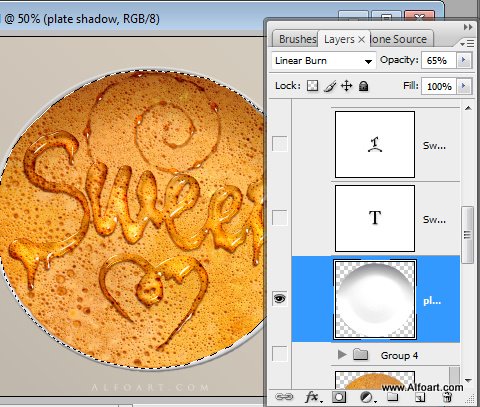Create new fill or adjustment layer
Screen dimensions: 480x407
367,397
